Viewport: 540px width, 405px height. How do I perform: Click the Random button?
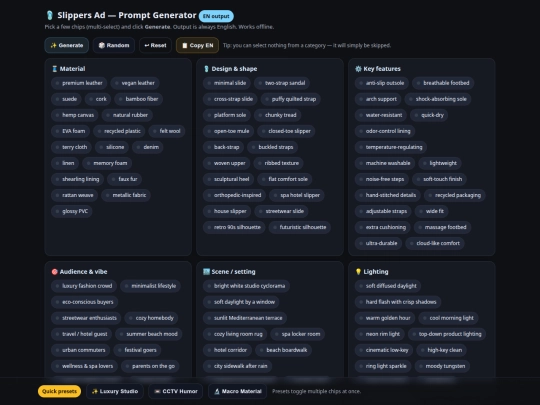click(114, 45)
